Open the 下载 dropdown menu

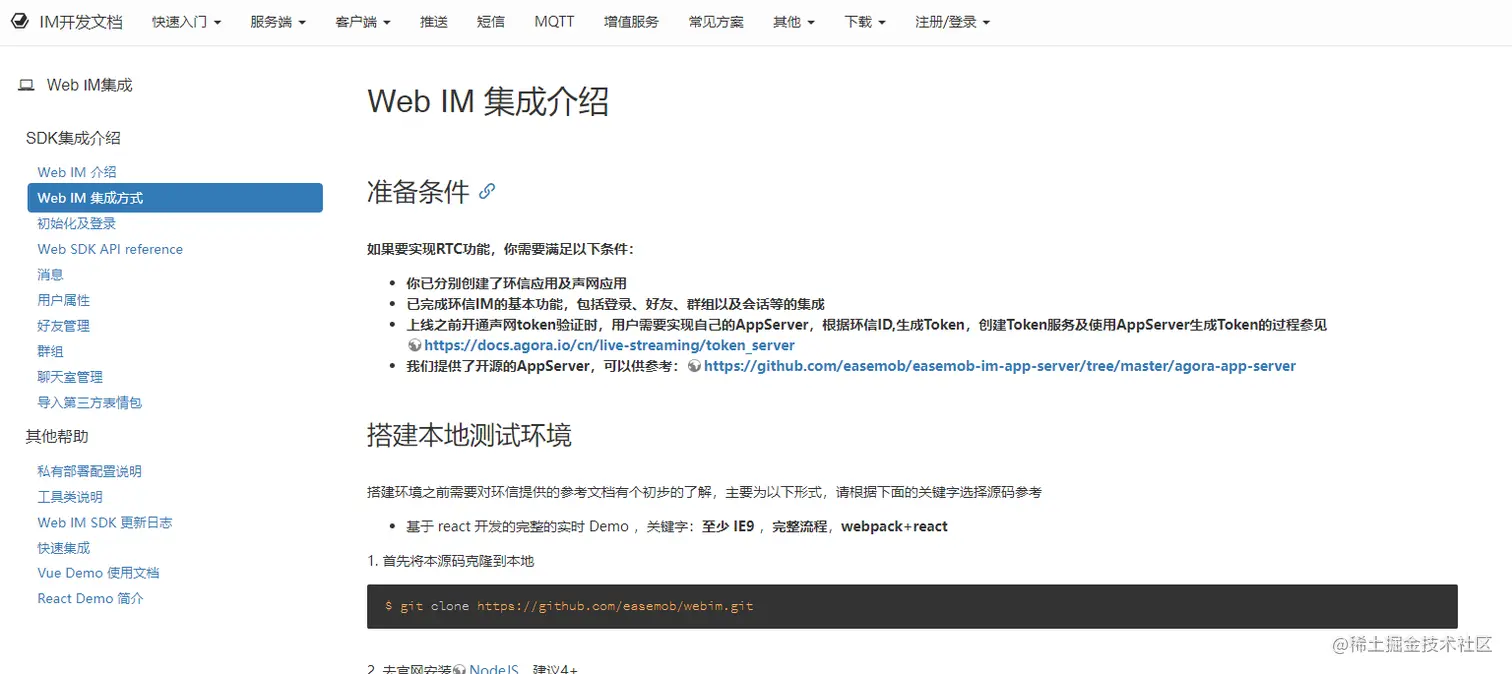pyautogui.click(x=865, y=22)
